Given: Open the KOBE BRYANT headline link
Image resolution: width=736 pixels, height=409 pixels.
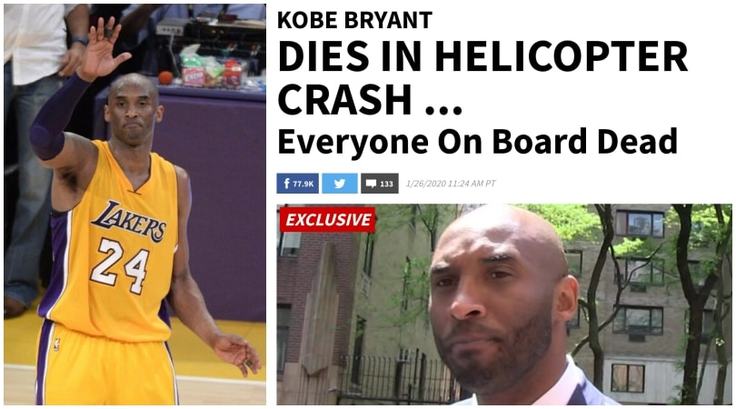Looking at the screenshot, I should pyautogui.click(x=354, y=20).
